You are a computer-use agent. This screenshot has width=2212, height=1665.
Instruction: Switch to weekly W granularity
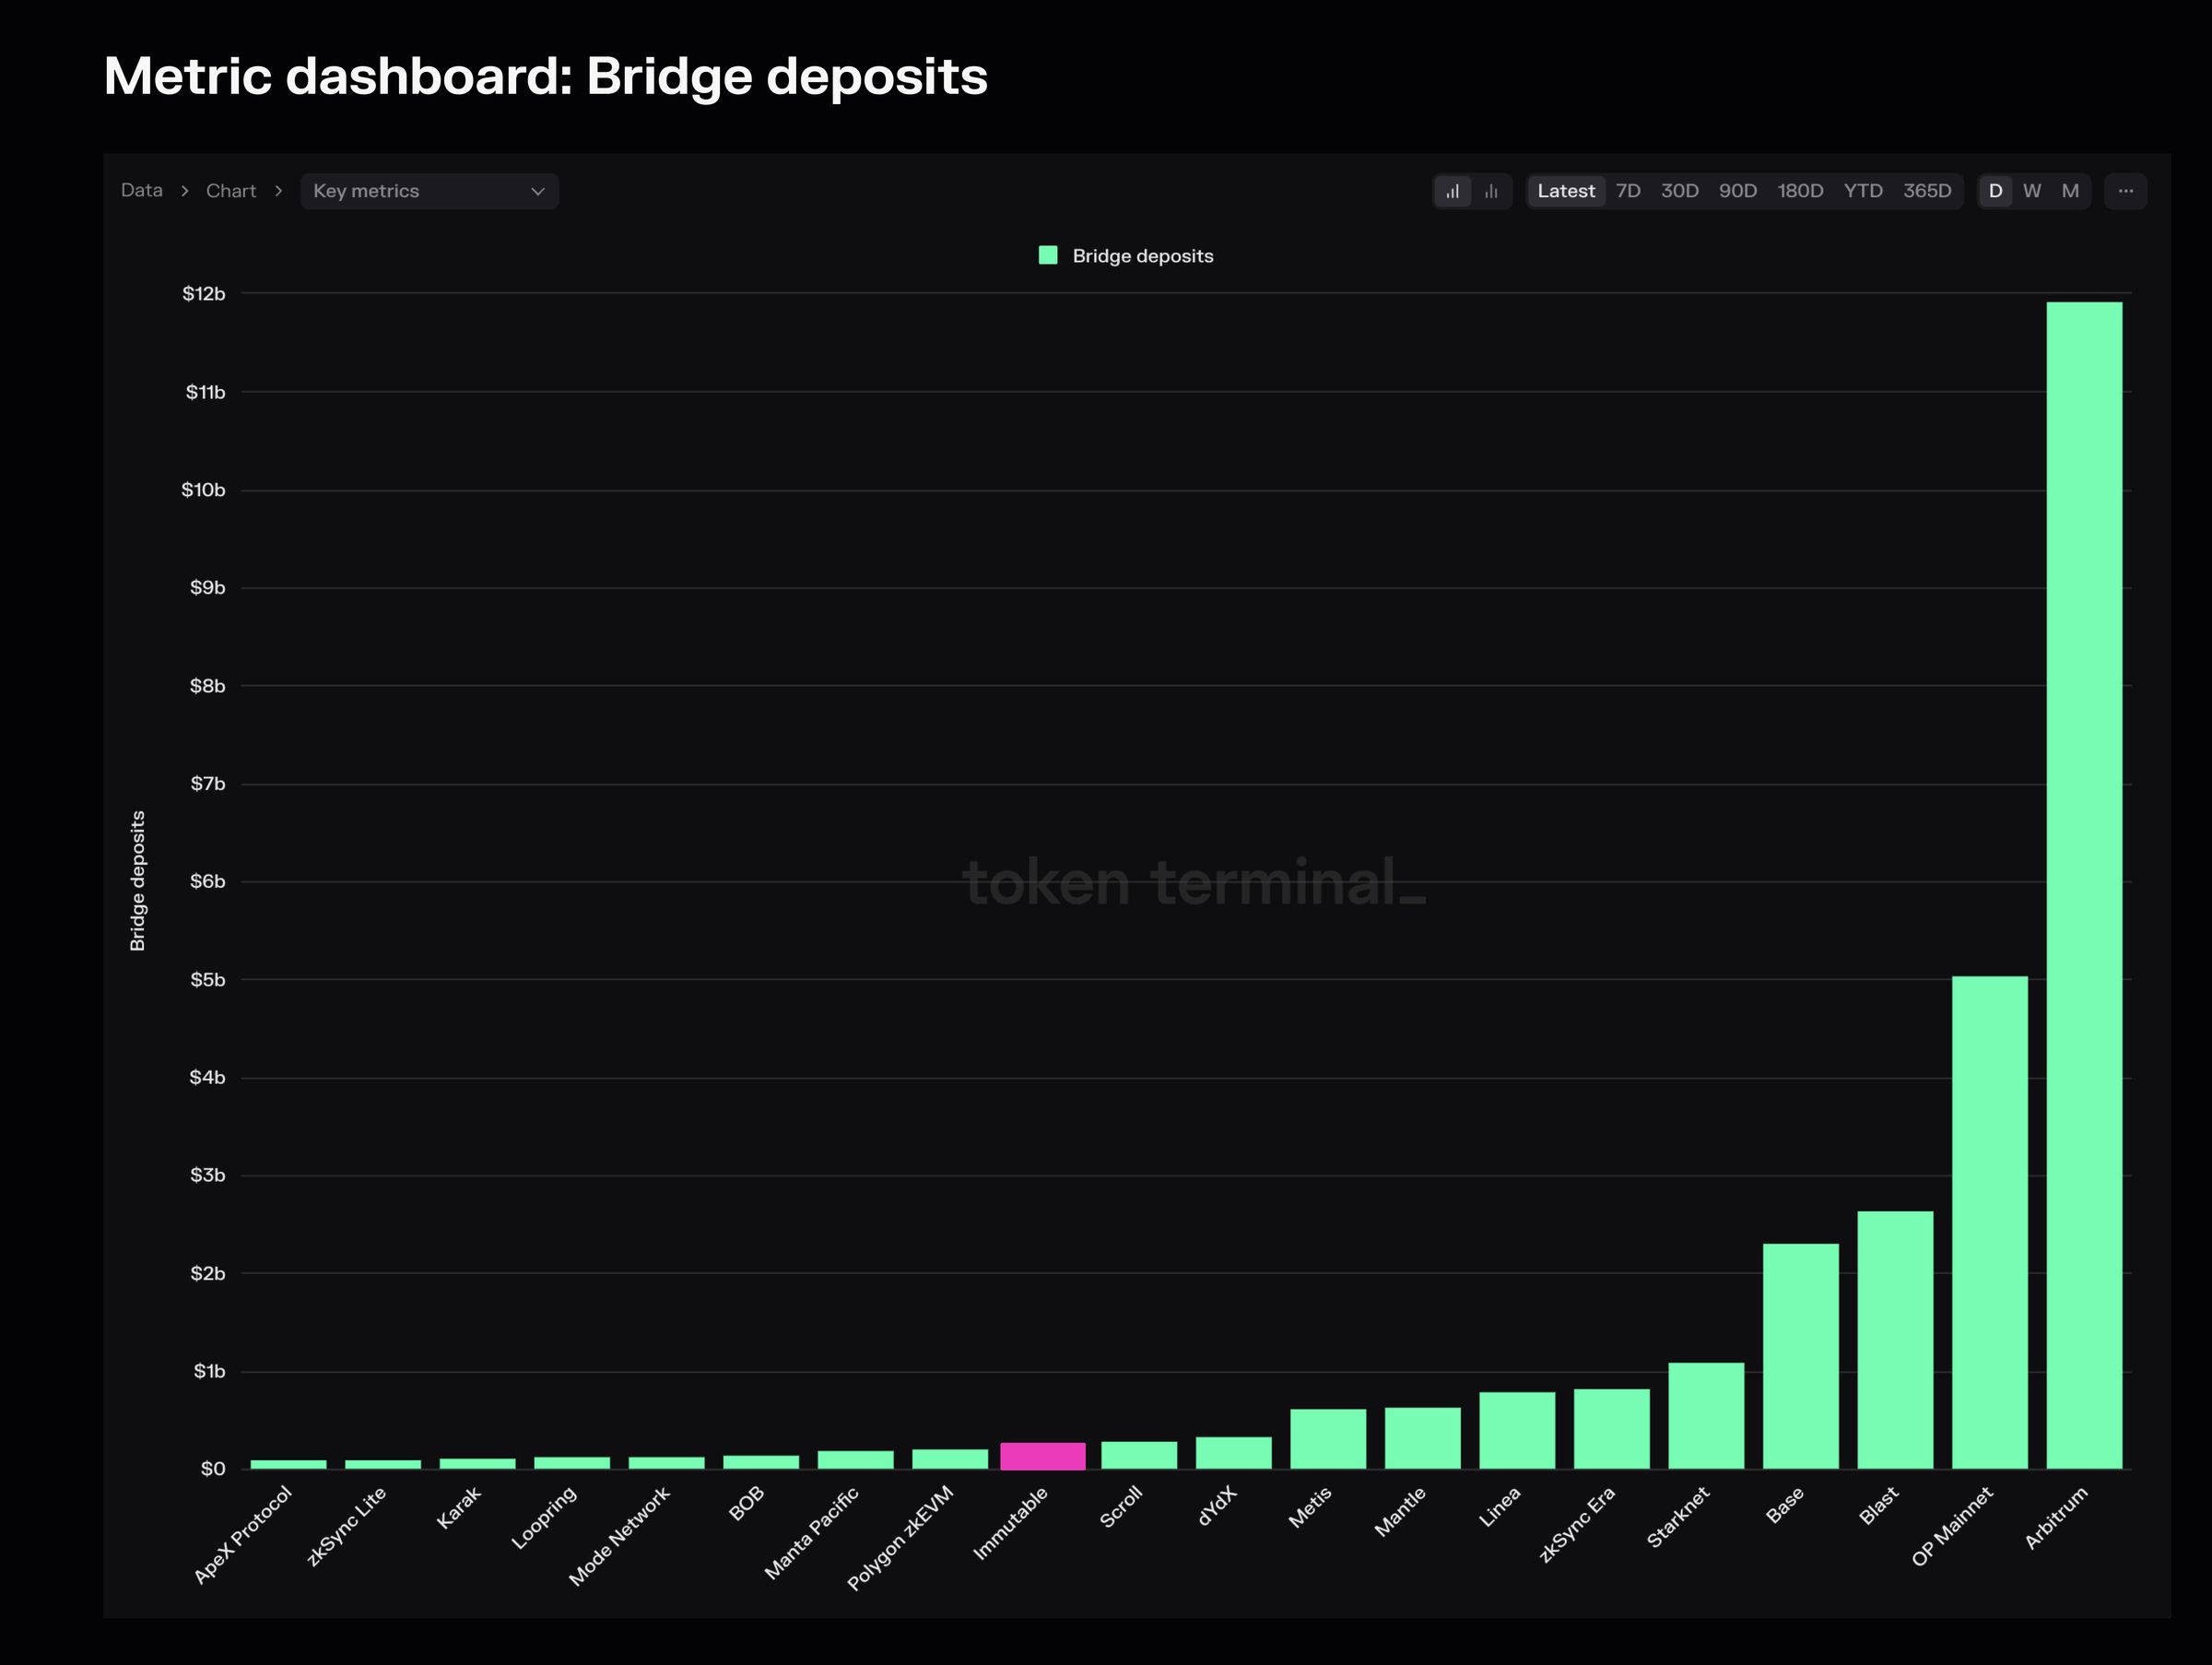(2032, 191)
